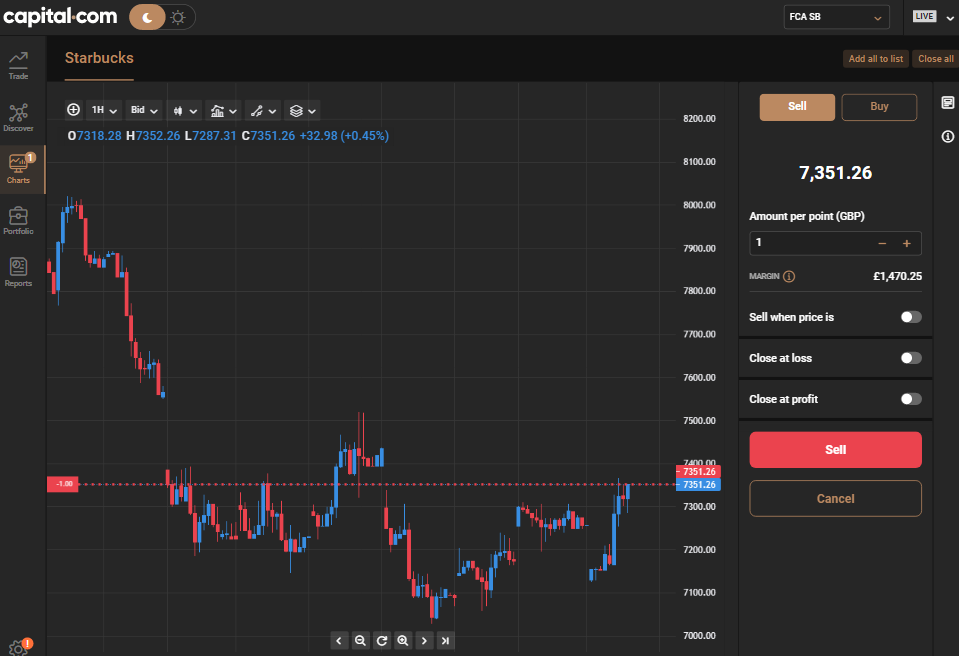Image resolution: width=959 pixels, height=656 pixels.
Task: Toggle Close at profit switch
Action: point(911,399)
